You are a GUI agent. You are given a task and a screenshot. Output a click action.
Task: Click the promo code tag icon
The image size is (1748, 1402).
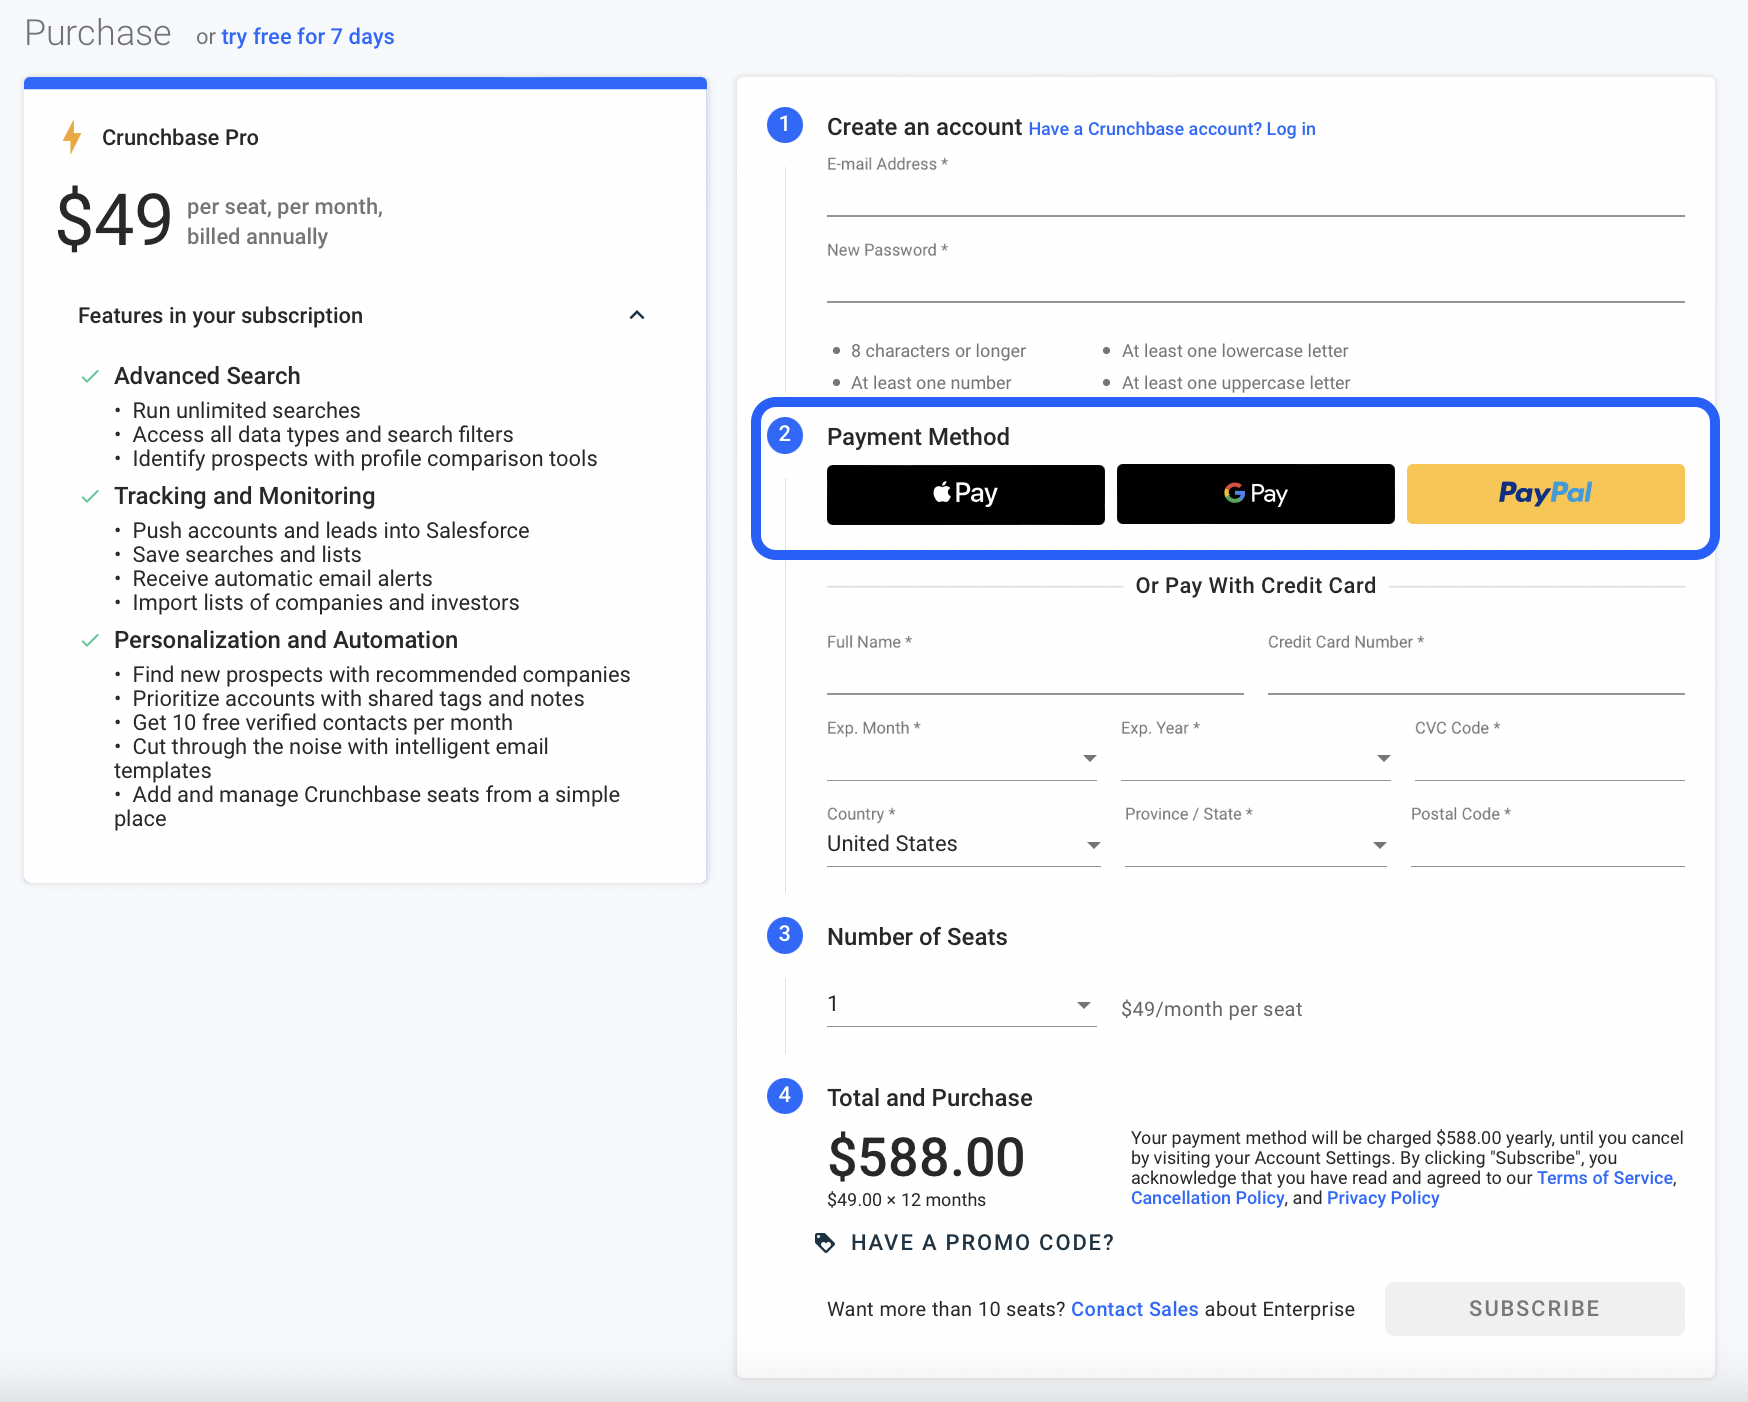click(825, 1243)
